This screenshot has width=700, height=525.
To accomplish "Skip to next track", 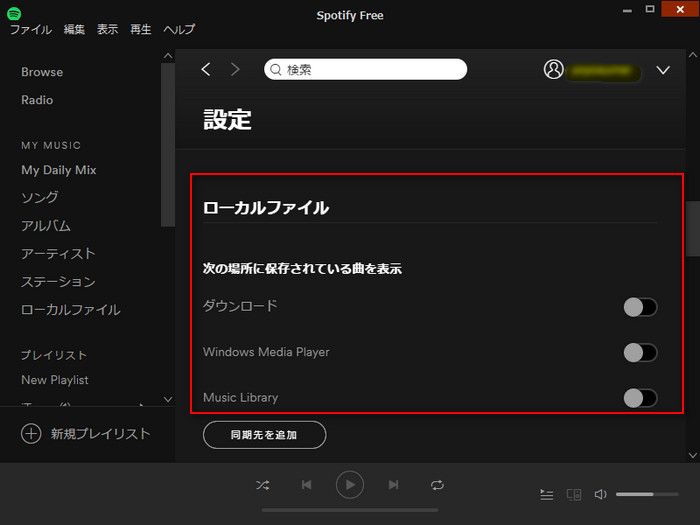I will [393, 485].
